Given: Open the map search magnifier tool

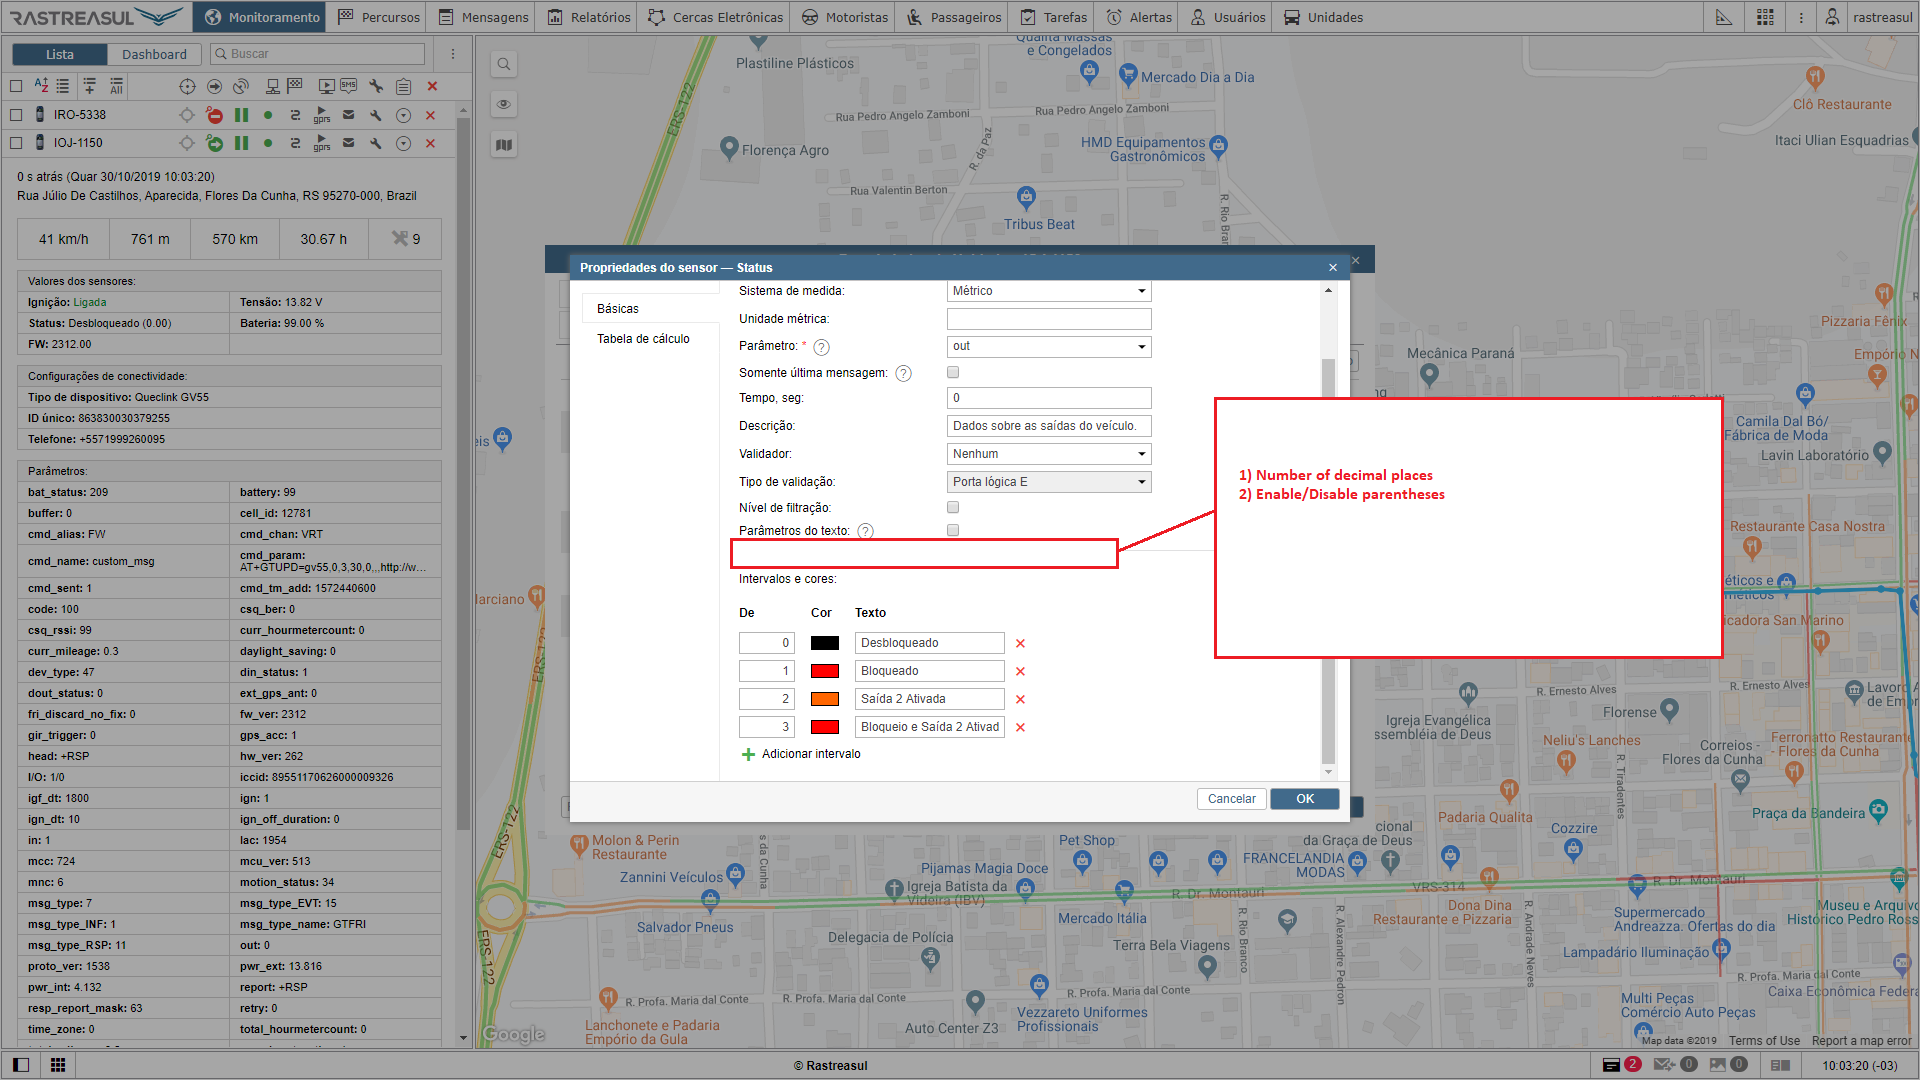Looking at the screenshot, I should coord(504,65).
